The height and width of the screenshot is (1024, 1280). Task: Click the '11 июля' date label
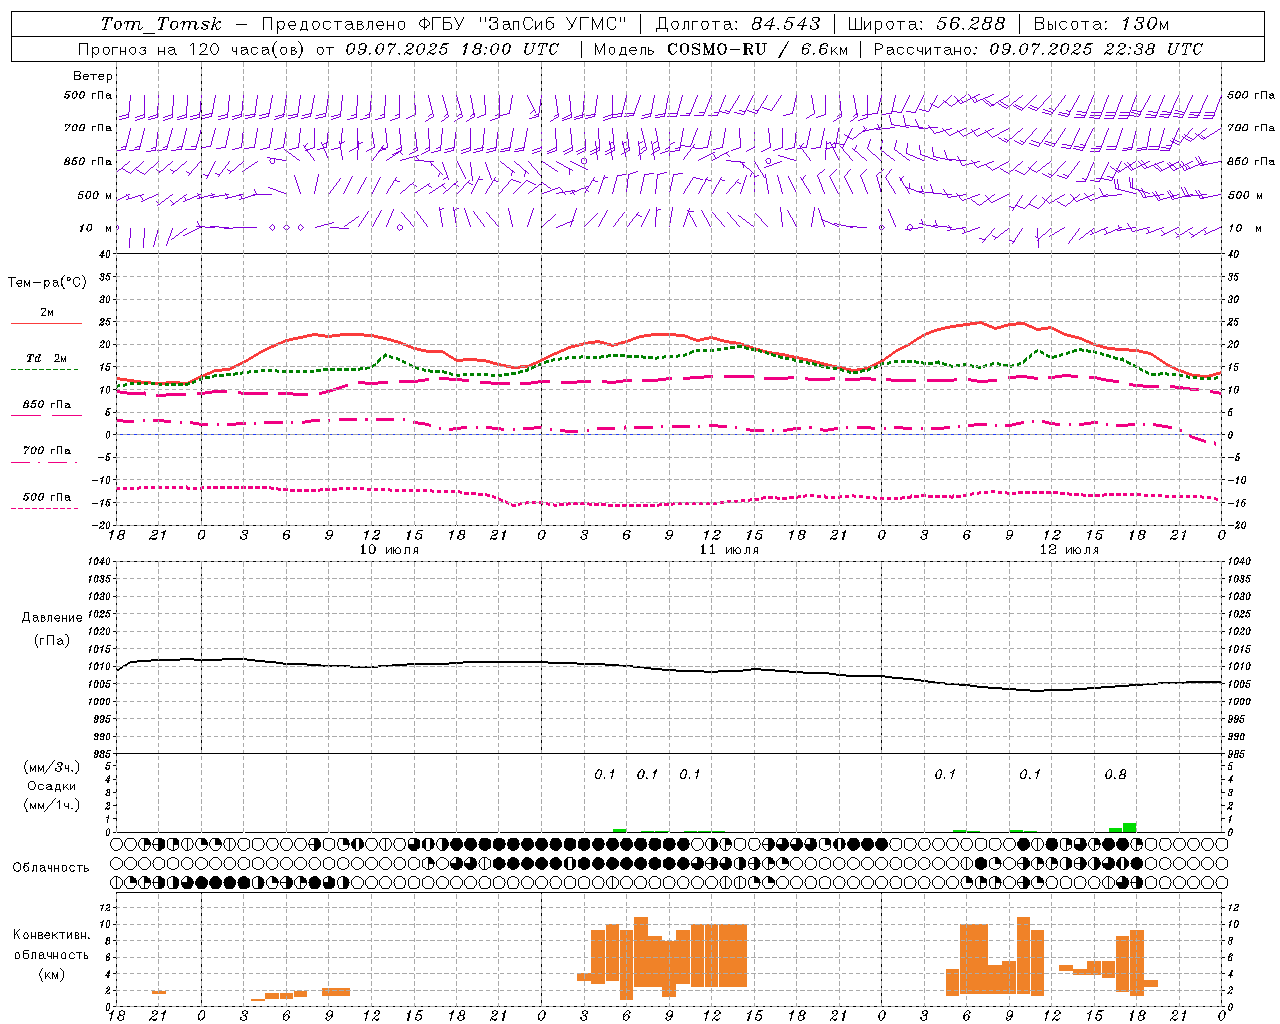[x=729, y=550]
